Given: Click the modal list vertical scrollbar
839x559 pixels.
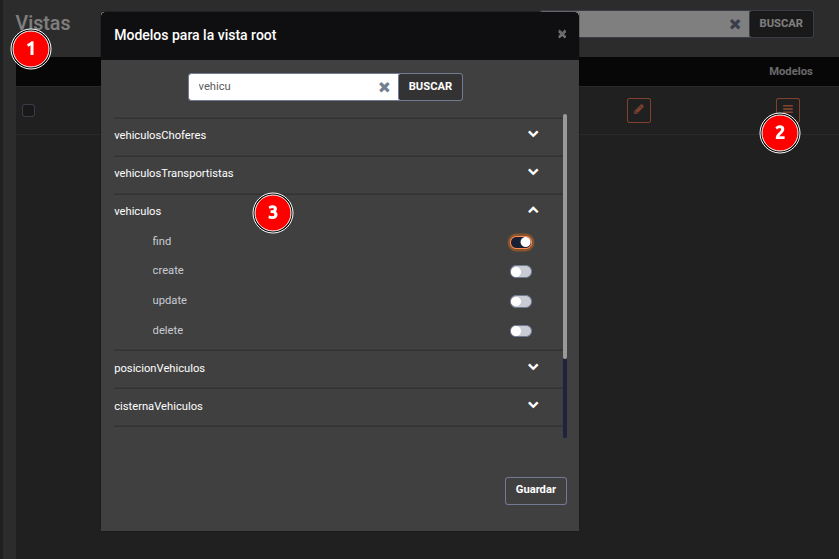Looking at the screenshot, I should [x=565, y=240].
